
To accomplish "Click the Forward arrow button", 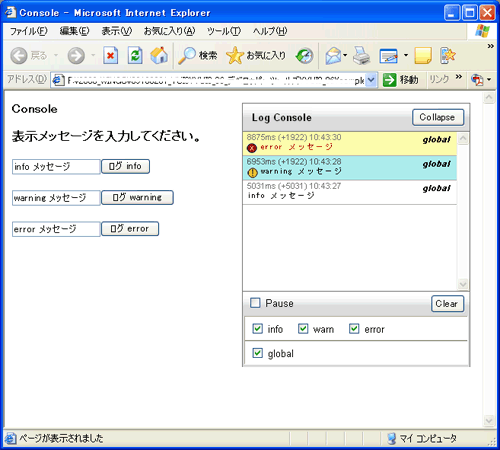I will pos(76,55).
